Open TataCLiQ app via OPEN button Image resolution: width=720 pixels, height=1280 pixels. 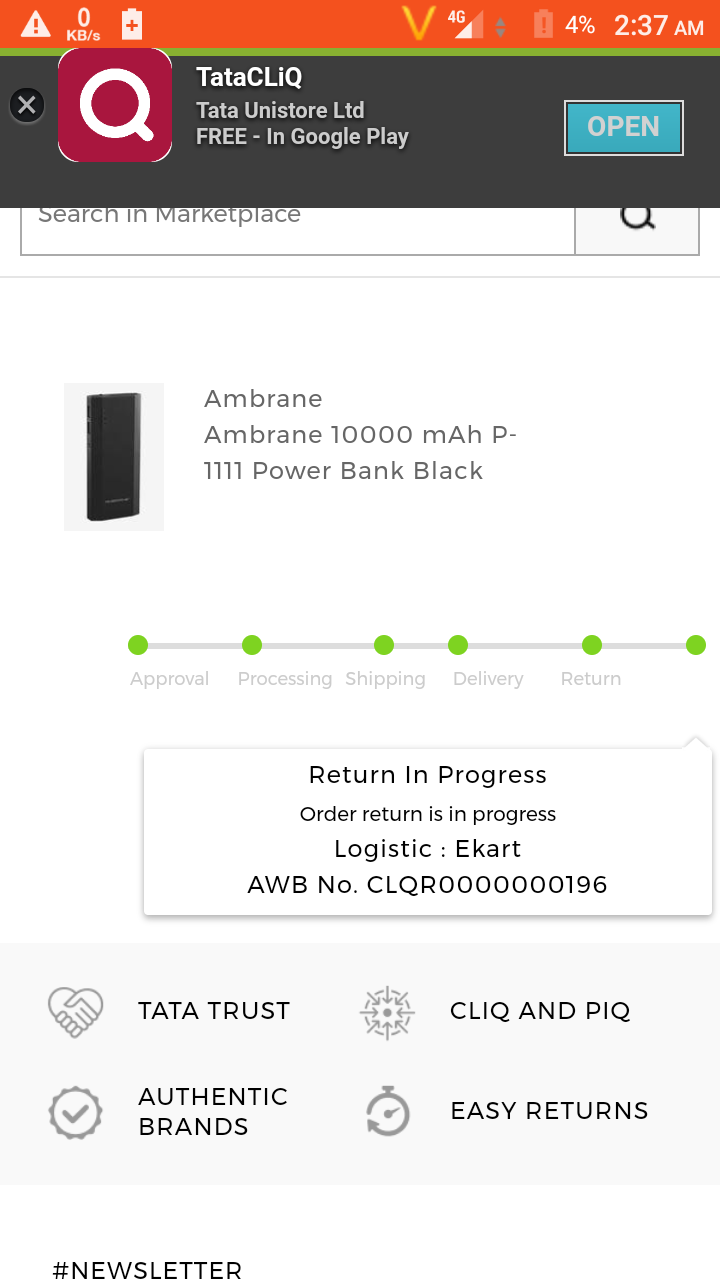[623, 127]
